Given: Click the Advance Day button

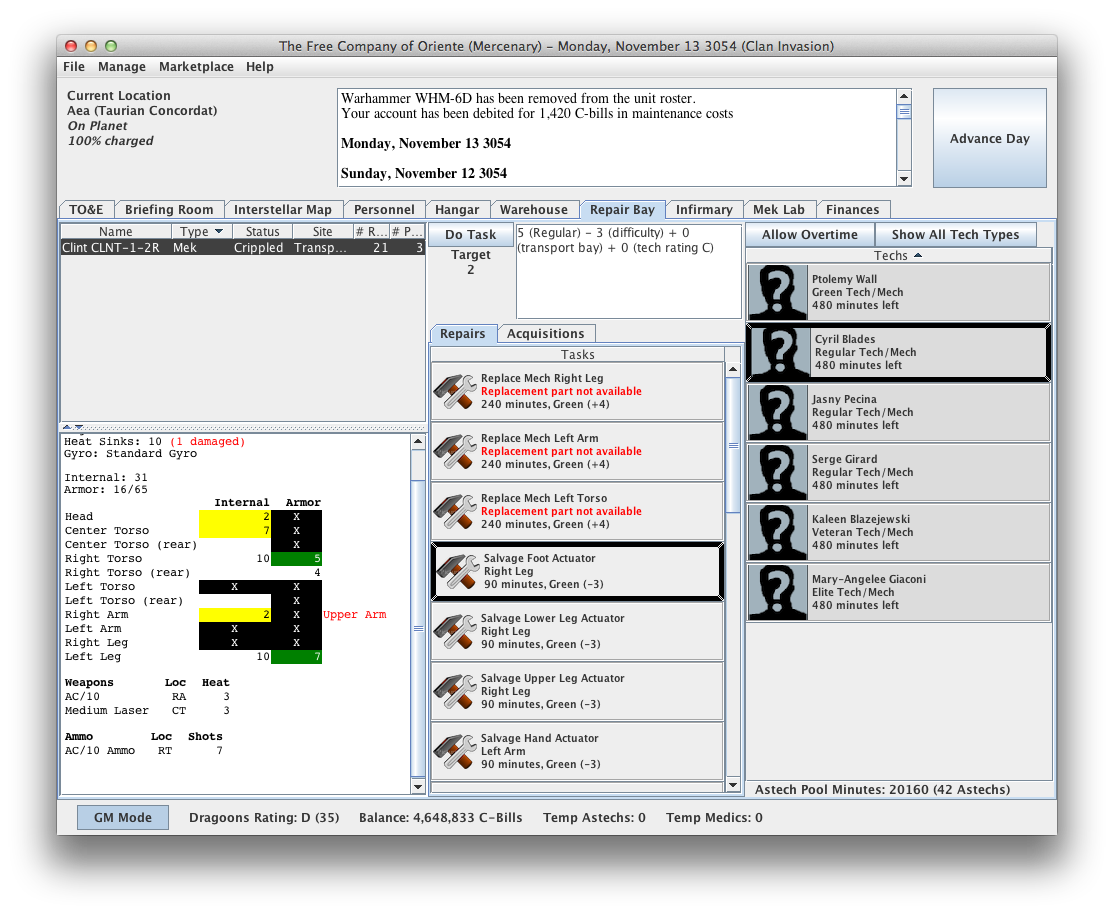Looking at the screenshot, I should click(989, 138).
